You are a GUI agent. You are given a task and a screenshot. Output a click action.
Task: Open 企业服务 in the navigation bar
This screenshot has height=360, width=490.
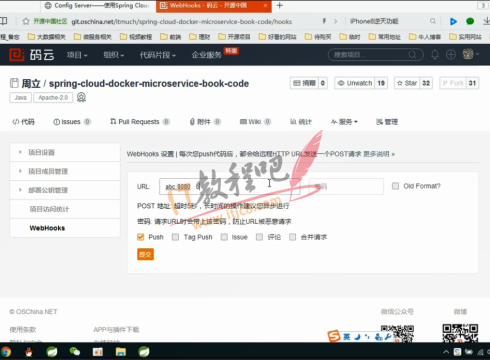pos(207,55)
